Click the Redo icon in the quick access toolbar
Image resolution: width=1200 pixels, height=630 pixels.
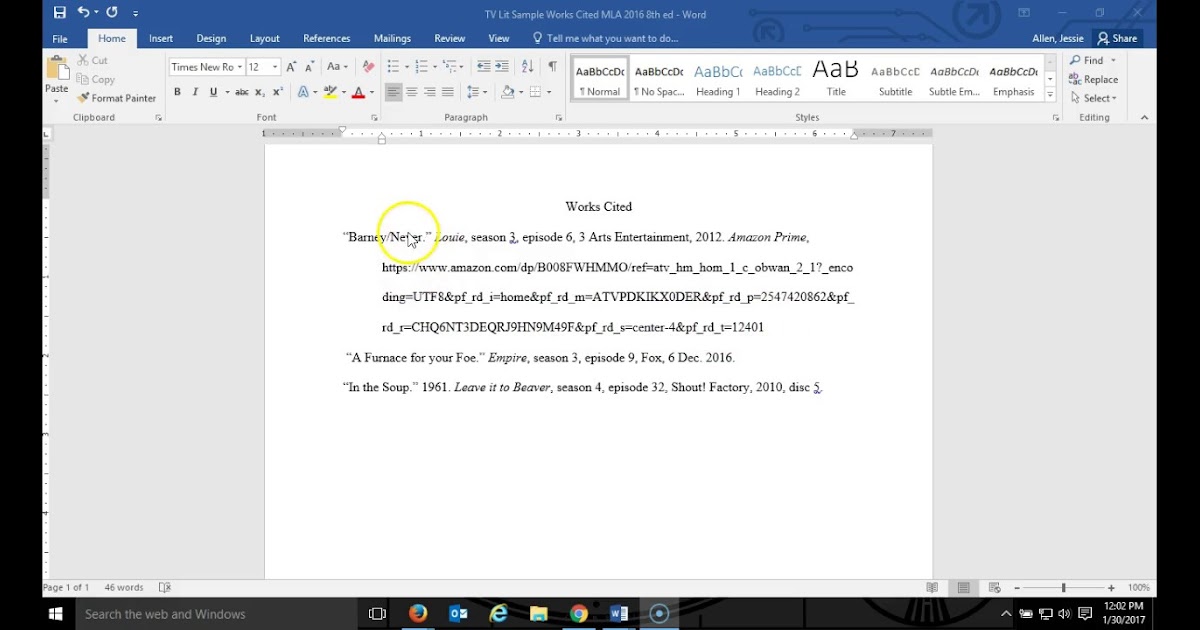tap(111, 13)
